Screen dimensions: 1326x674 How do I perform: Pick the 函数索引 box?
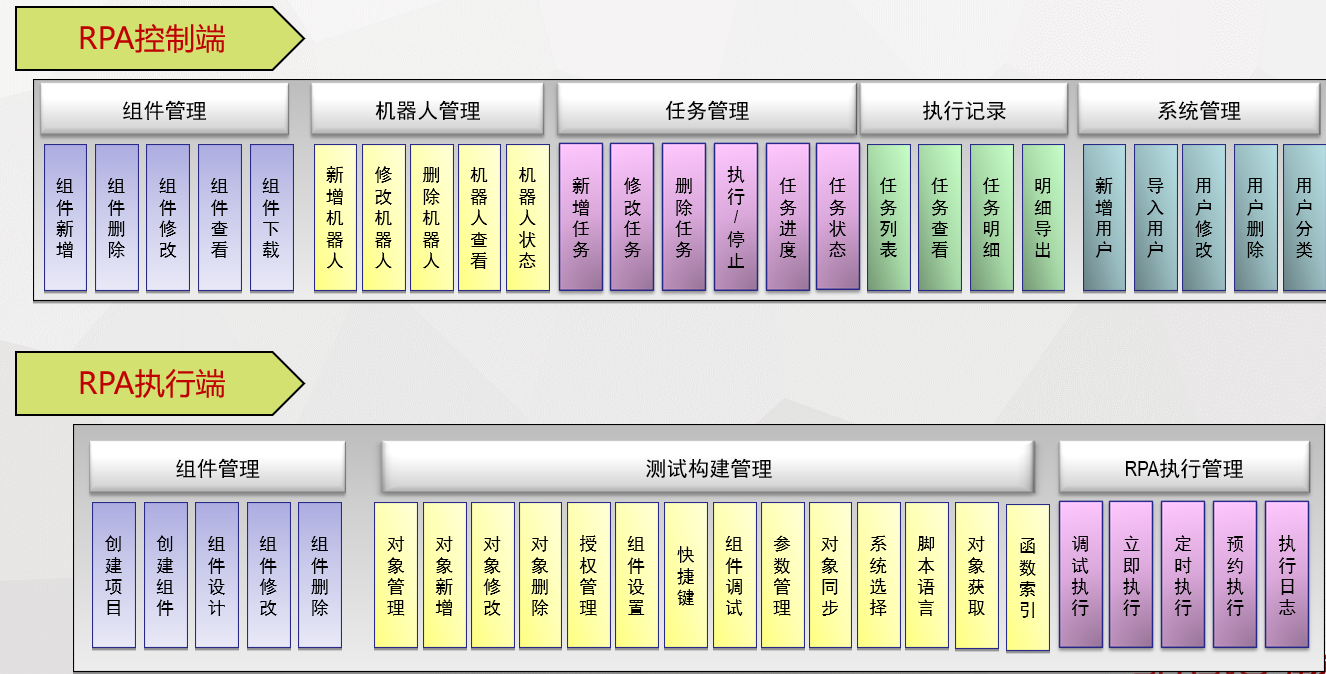click(1028, 578)
